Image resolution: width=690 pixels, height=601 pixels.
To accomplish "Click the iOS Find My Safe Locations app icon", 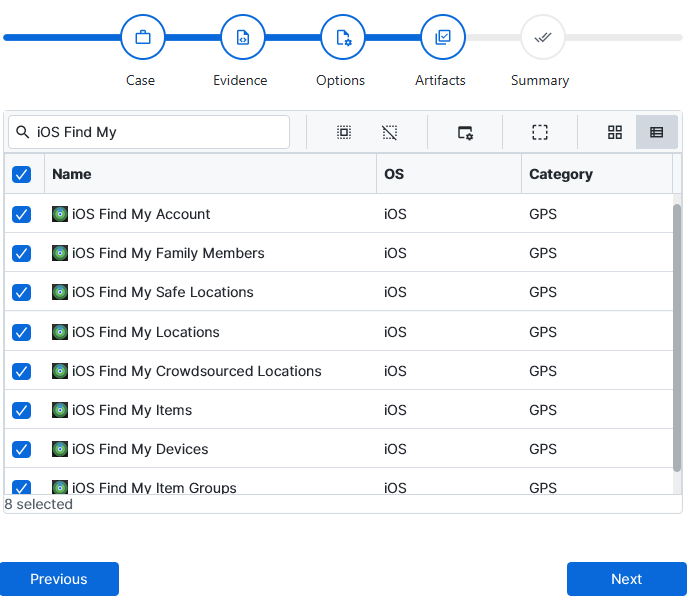I will (x=60, y=292).
